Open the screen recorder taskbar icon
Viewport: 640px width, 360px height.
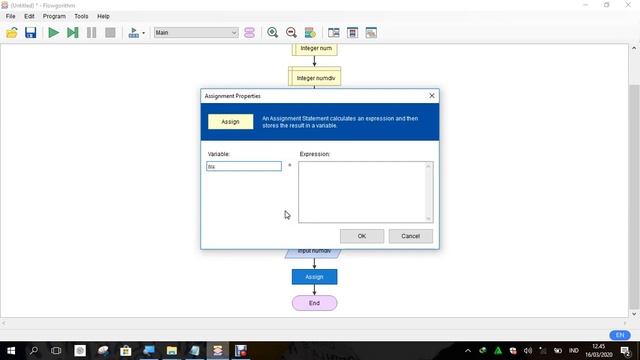coord(241,351)
